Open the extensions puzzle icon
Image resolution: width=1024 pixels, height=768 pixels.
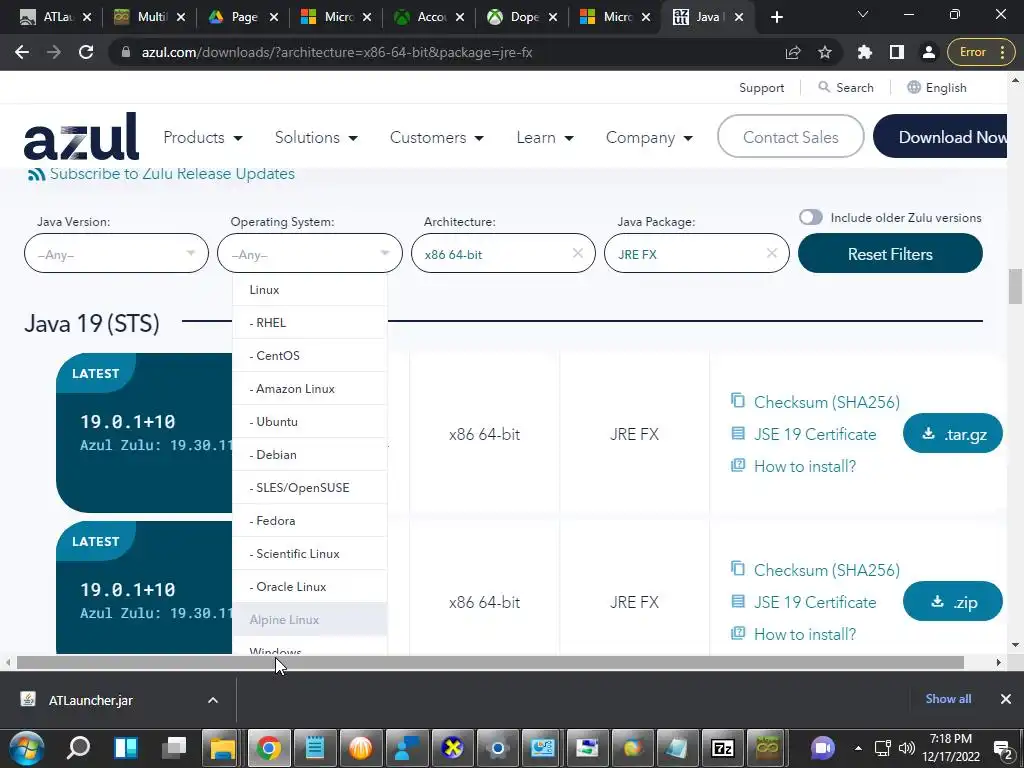pos(865,52)
